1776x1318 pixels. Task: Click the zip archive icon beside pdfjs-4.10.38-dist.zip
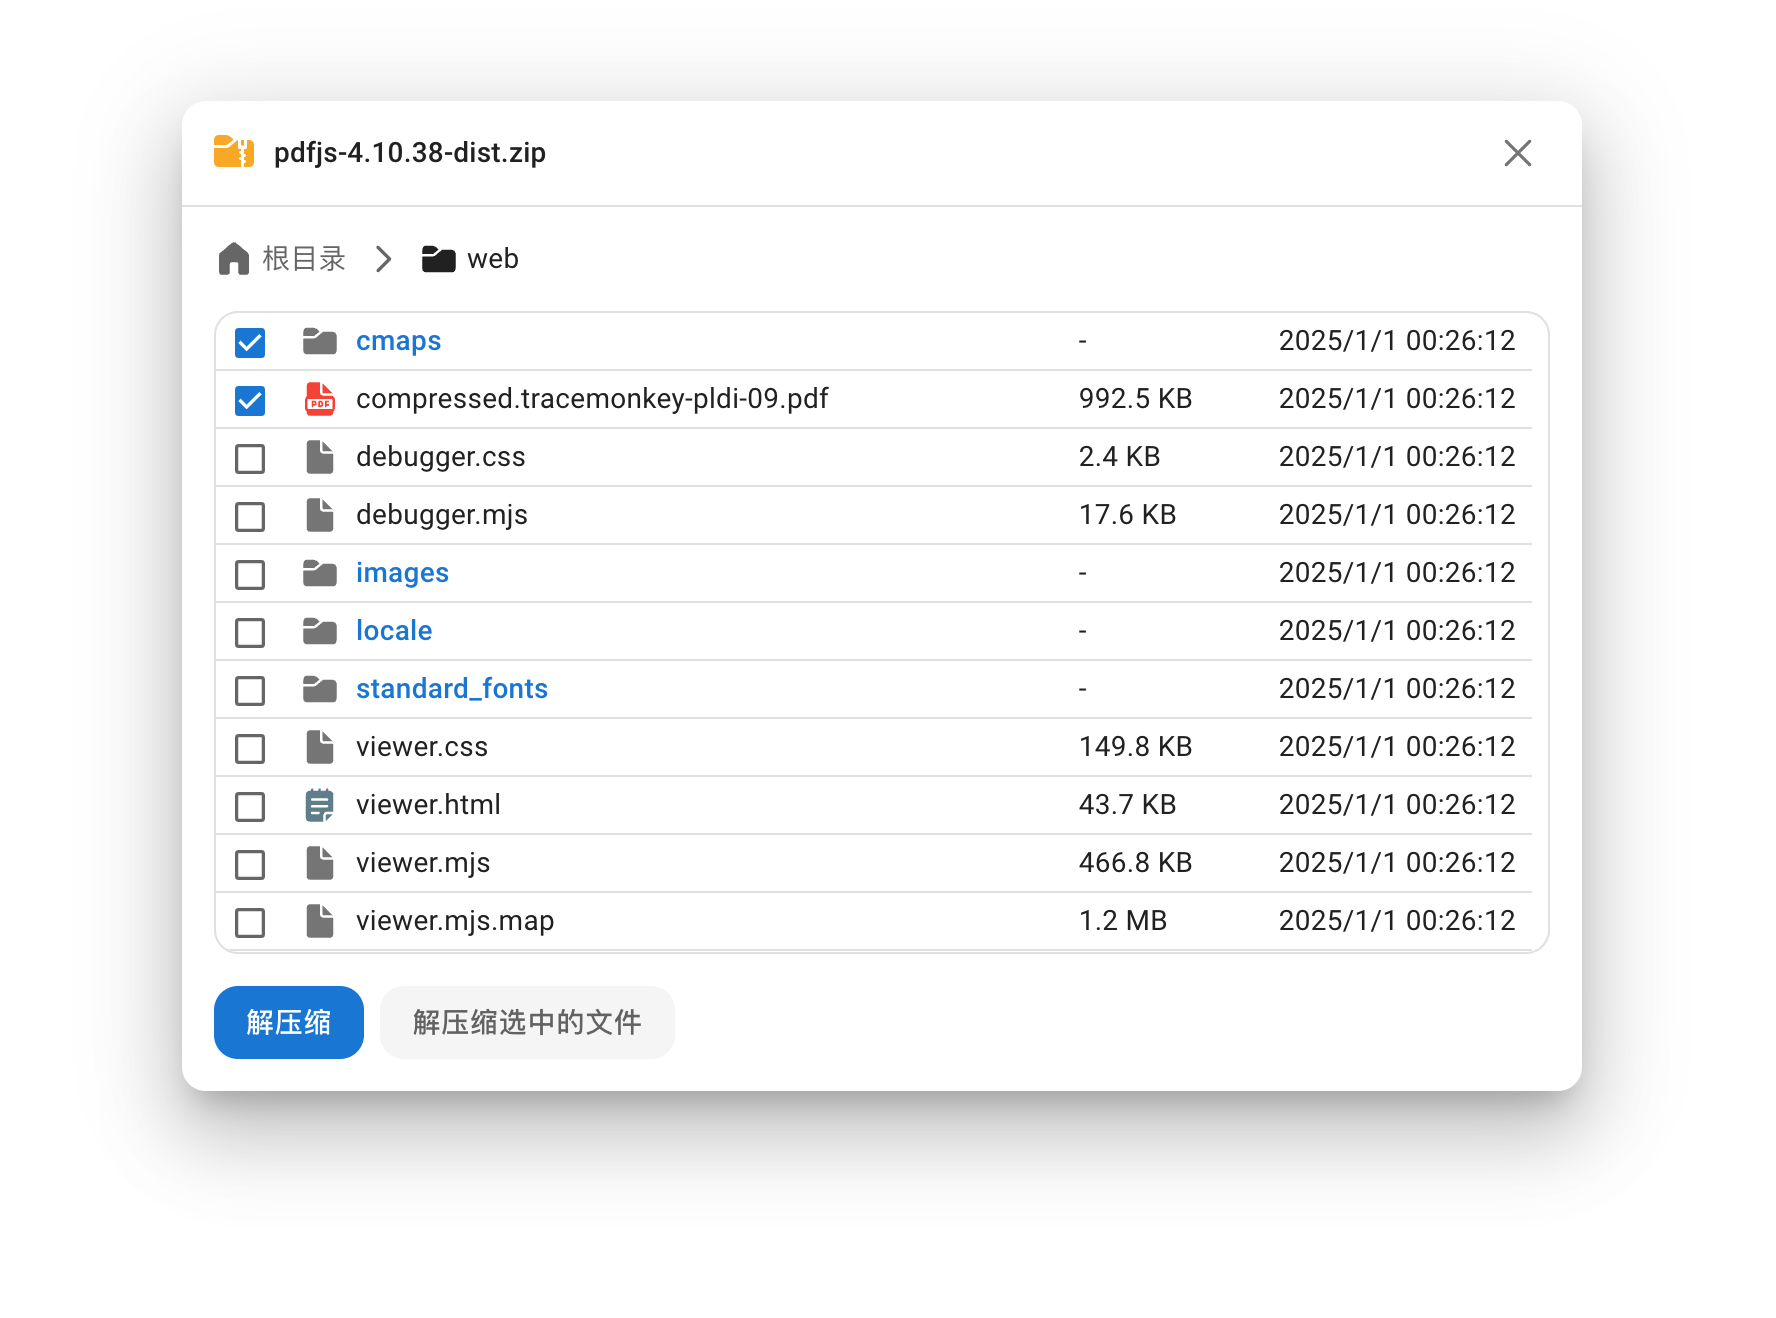pyautogui.click(x=231, y=152)
